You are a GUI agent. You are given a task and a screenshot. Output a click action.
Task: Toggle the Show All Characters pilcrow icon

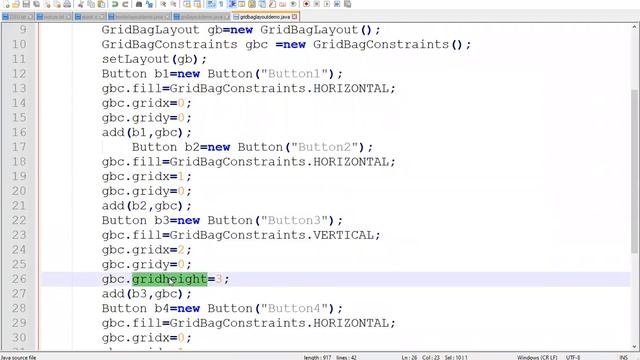pyautogui.click(x=221, y=4)
